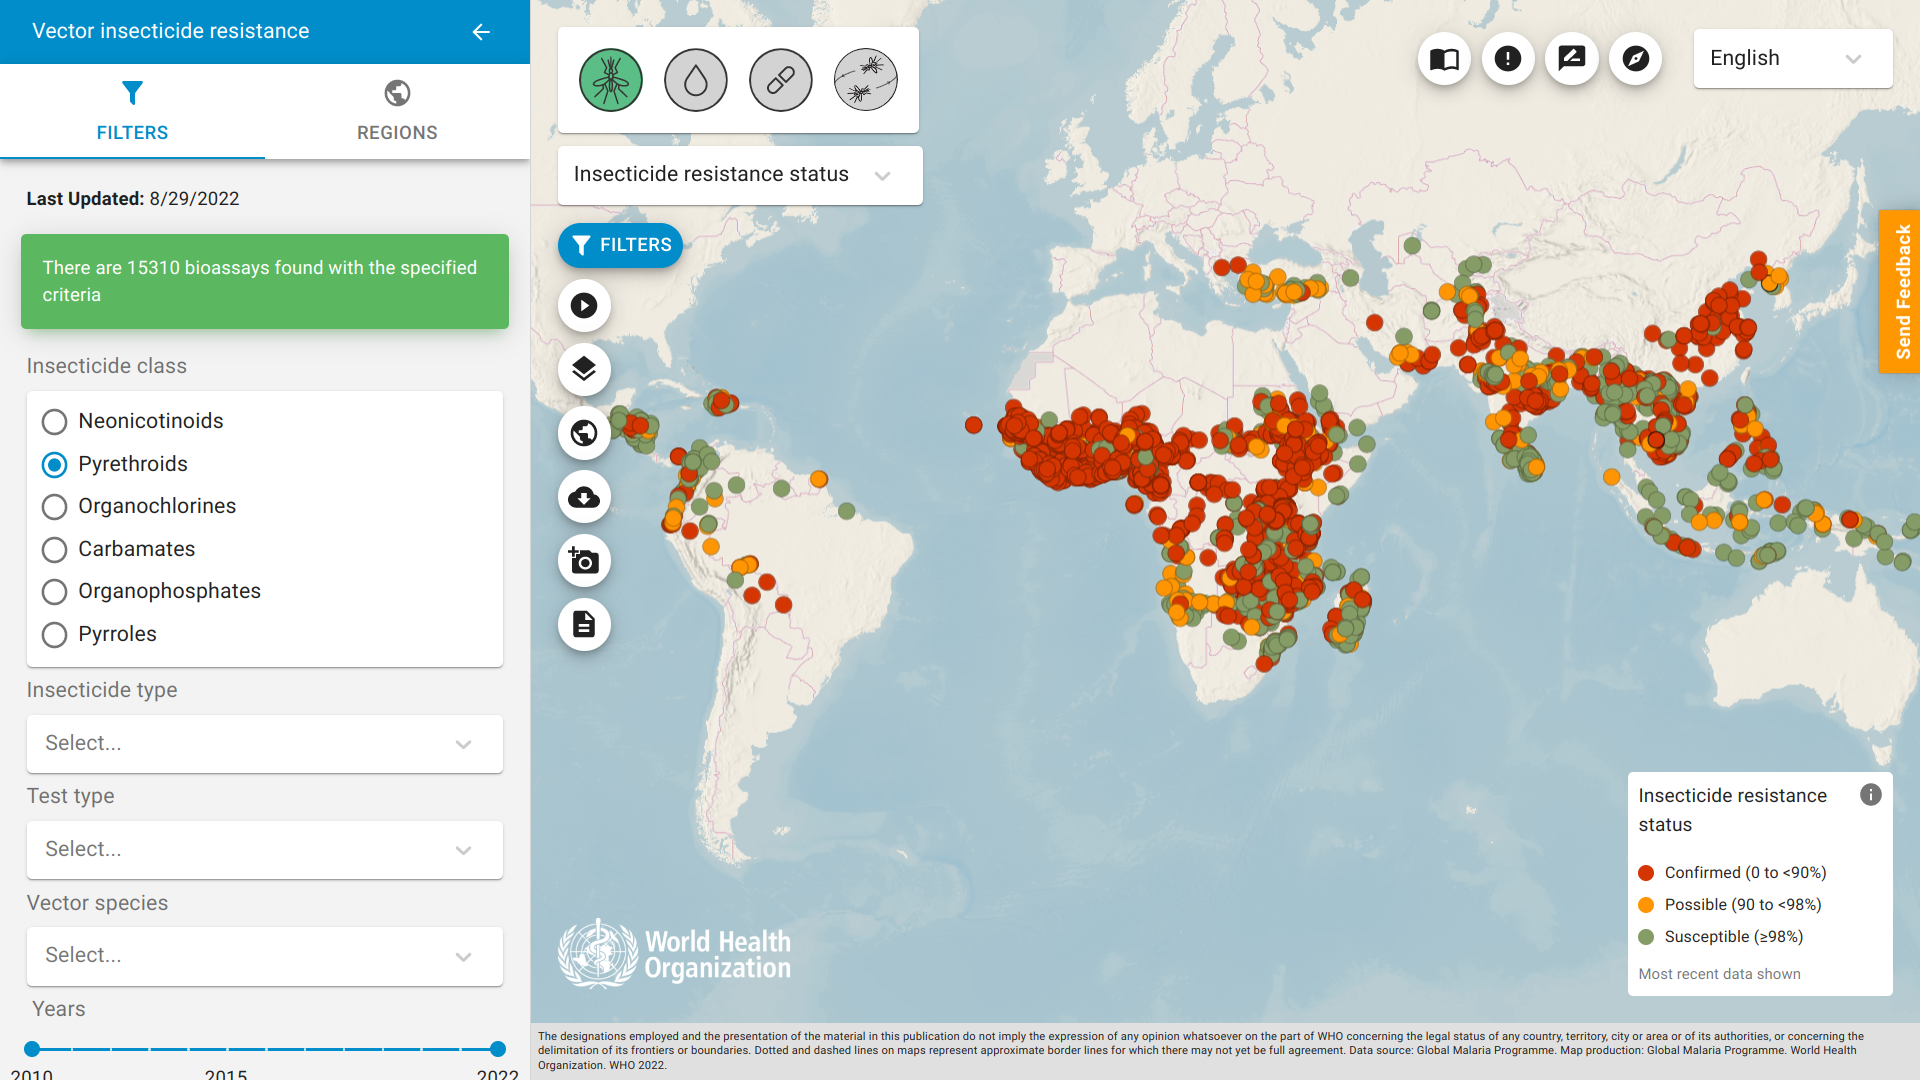Take a map screenshot with camera icon
Viewport: 1920px width, 1080px height.
[x=584, y=561]
